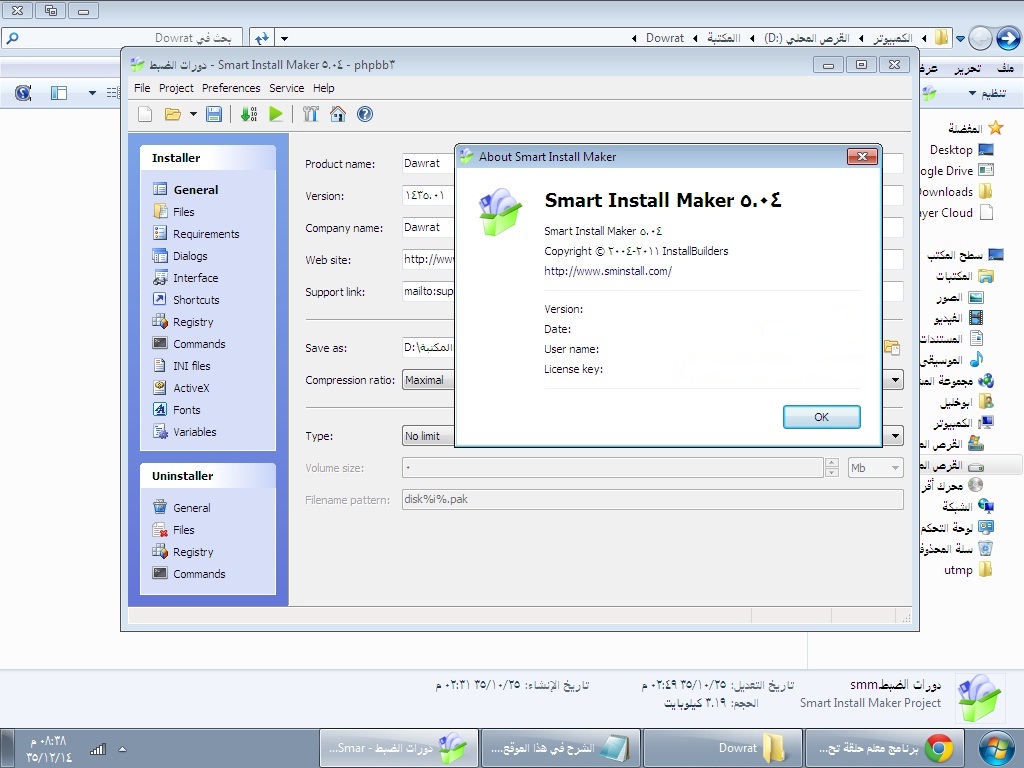
Task: Select Registry under Uninstaller
Action: click(183, 552)
